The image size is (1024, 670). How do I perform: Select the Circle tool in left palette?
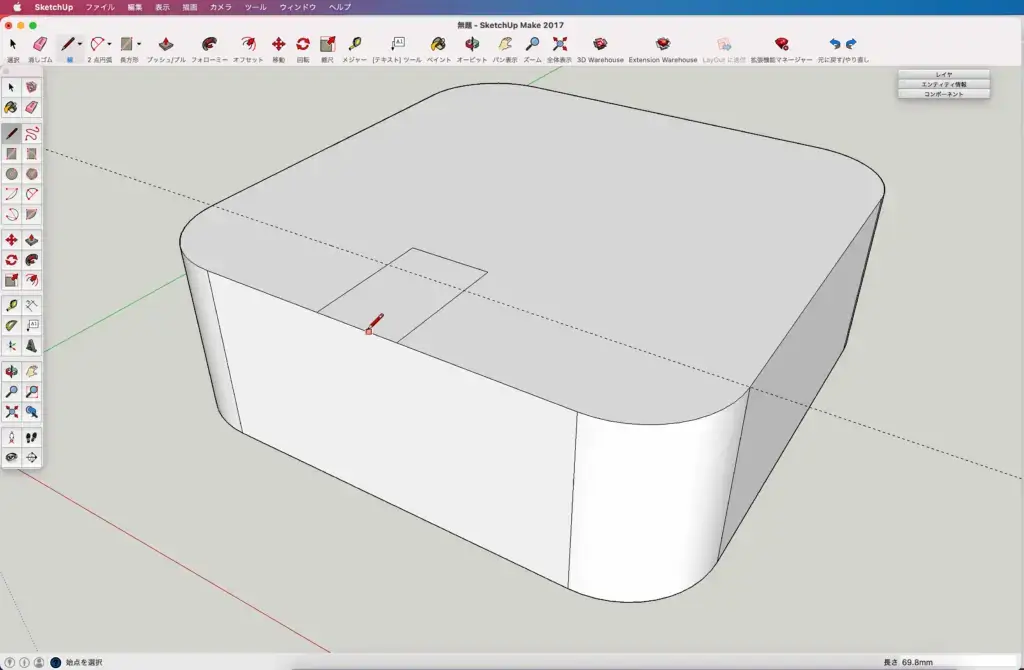[12, 174]
